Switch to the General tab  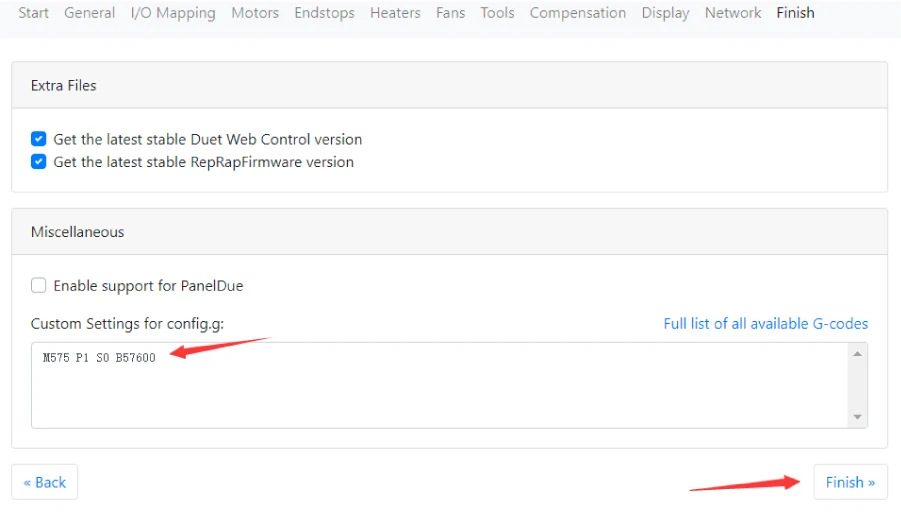[x=89, y=13]
